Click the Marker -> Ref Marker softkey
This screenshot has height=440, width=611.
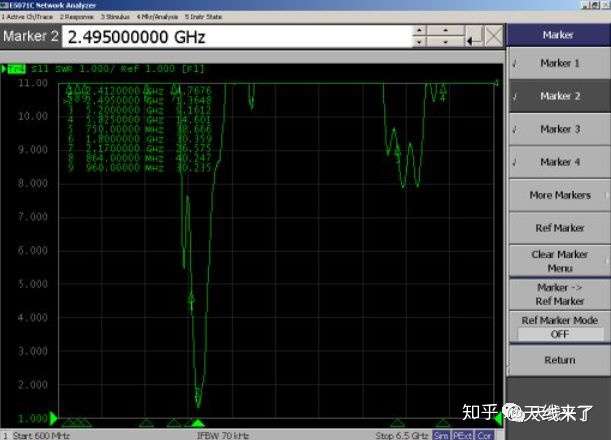pos(560,294)
